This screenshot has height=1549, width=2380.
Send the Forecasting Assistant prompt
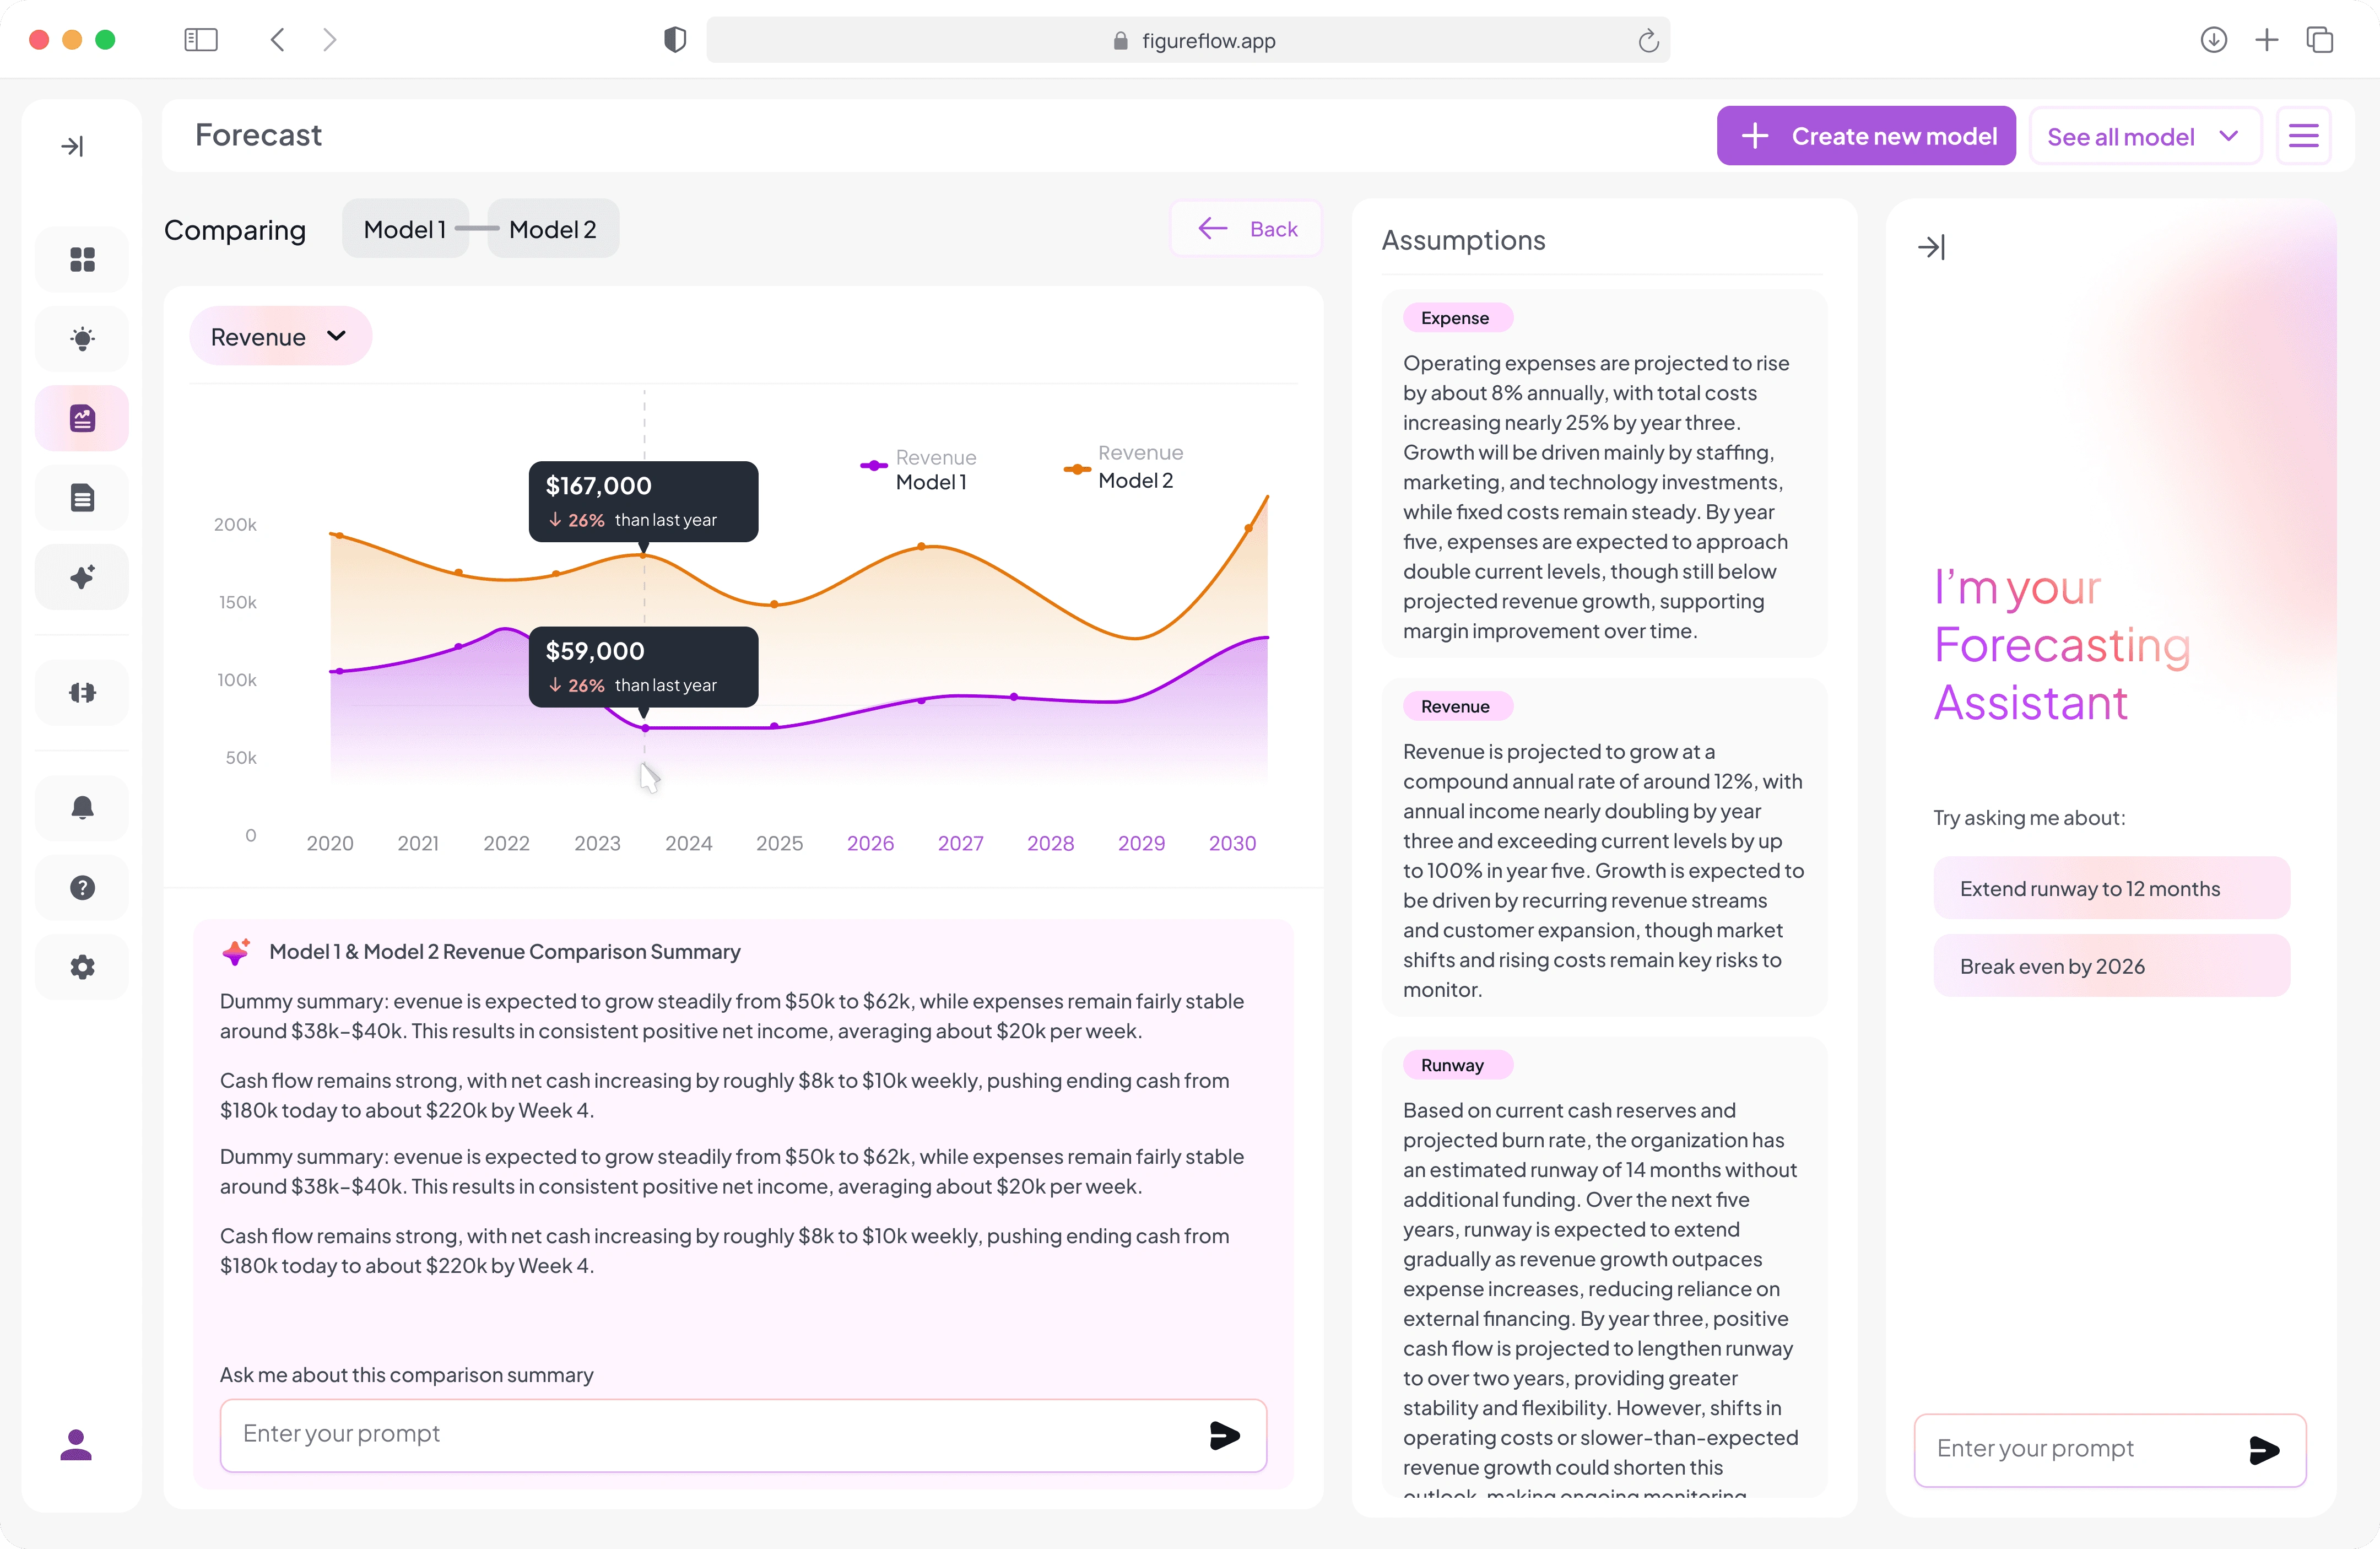(2264, 1450)
